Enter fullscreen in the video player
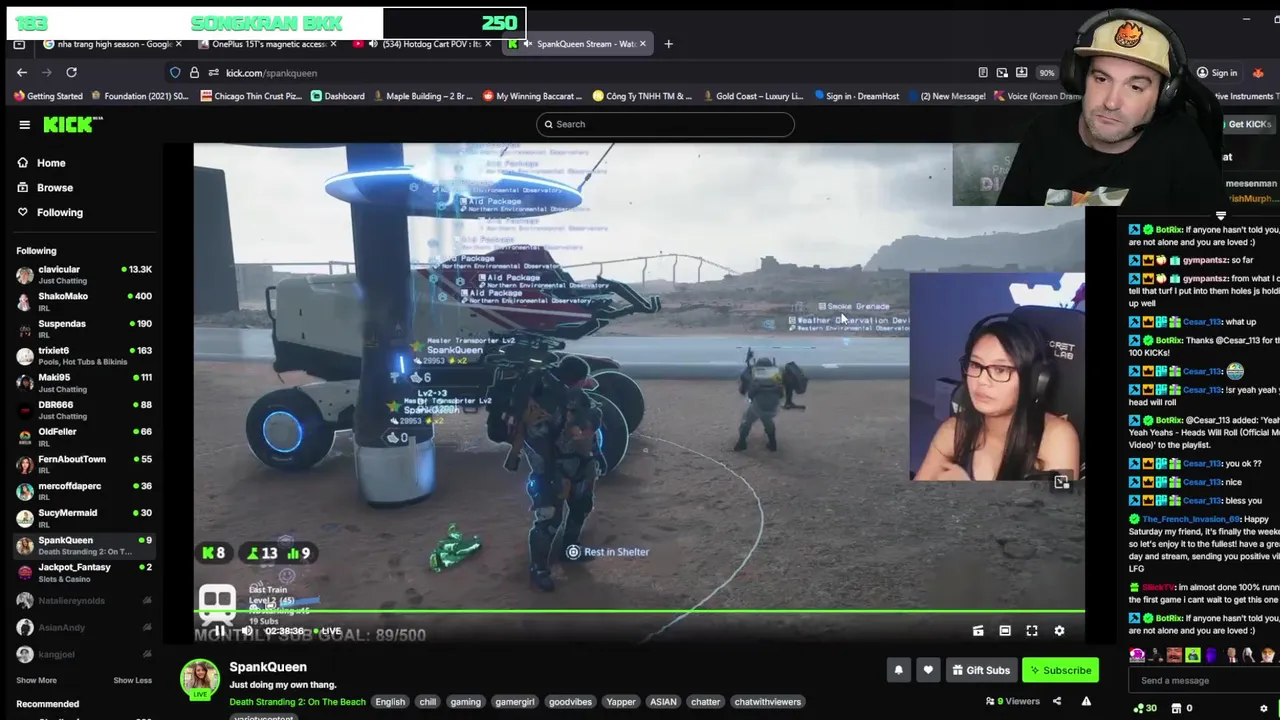1280x720 pixels. coord(1032,631)
